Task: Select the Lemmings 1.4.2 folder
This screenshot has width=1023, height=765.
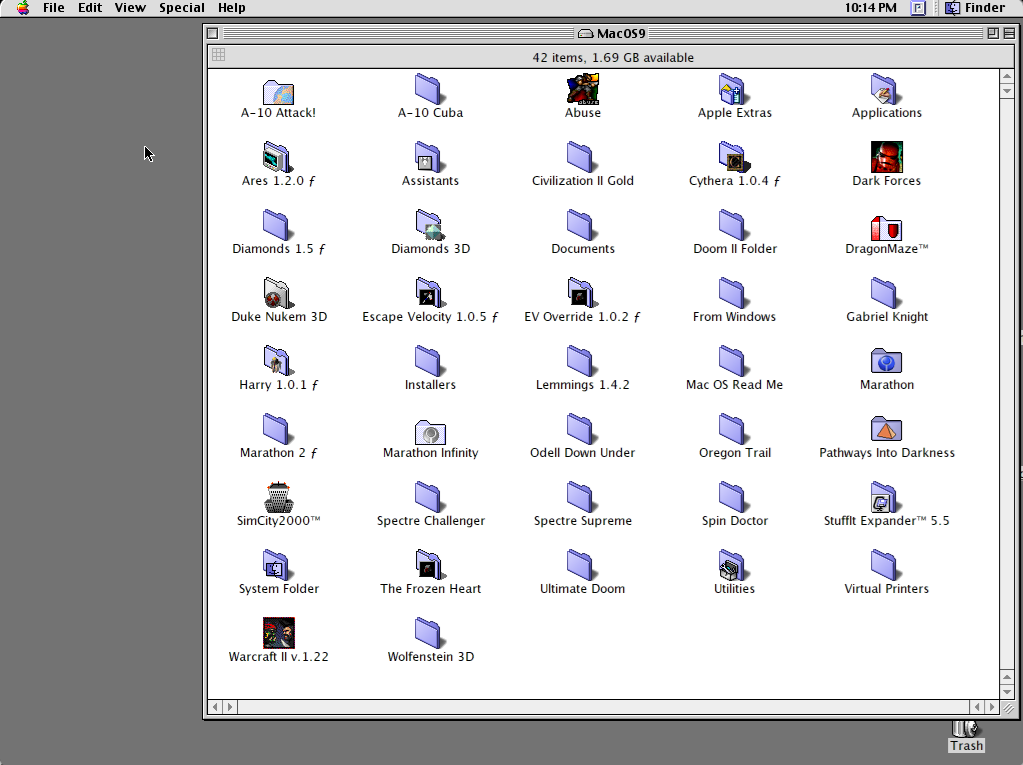Action: click(x=581, y=361)
